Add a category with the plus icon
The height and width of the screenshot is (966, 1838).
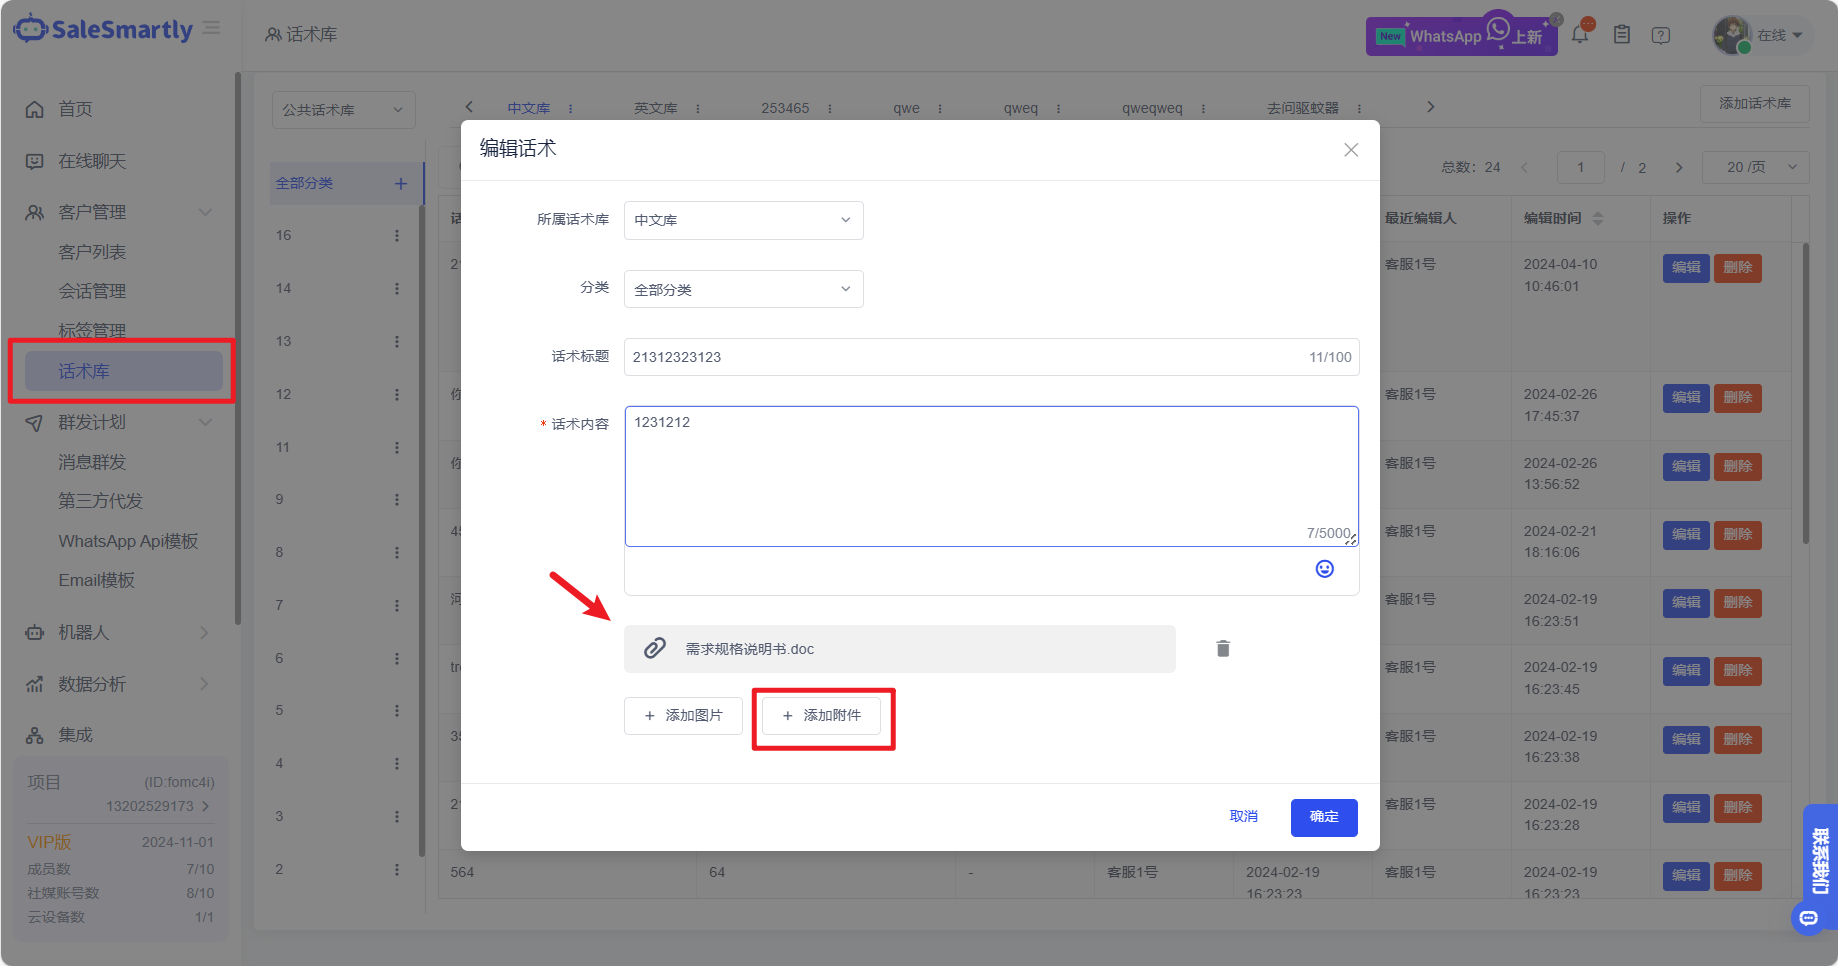pos(400,184)
